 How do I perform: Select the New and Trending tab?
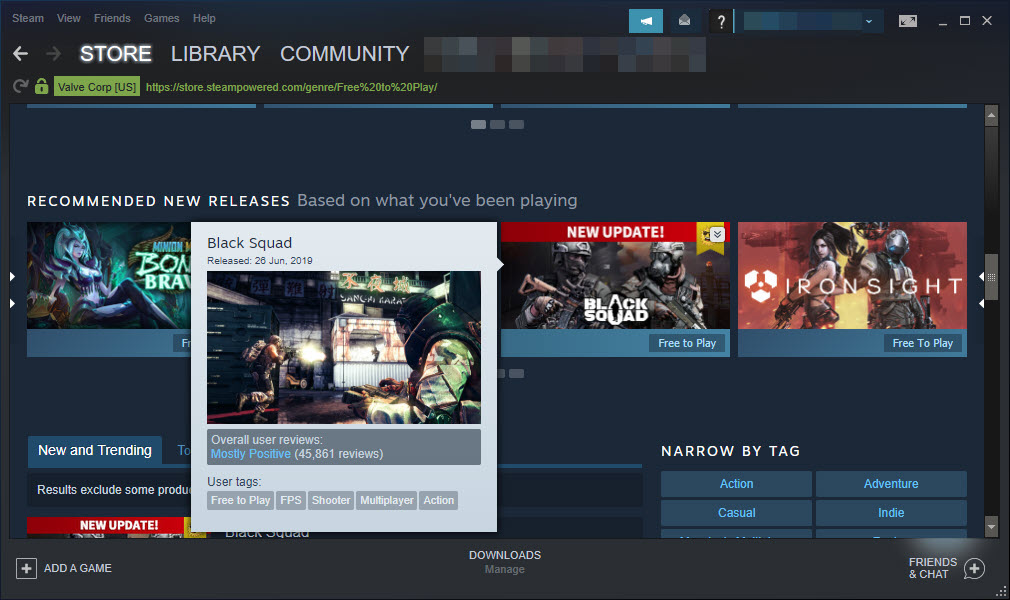(x=94, y=450)
